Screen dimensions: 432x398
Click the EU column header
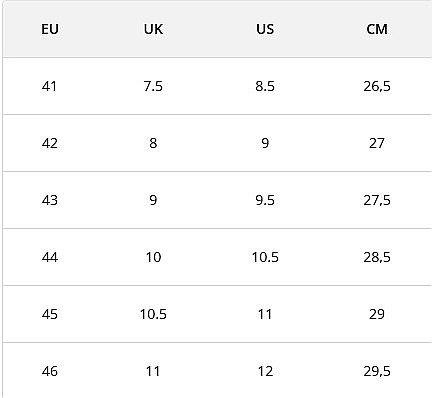pyautogui.click(x=50, y=29)
